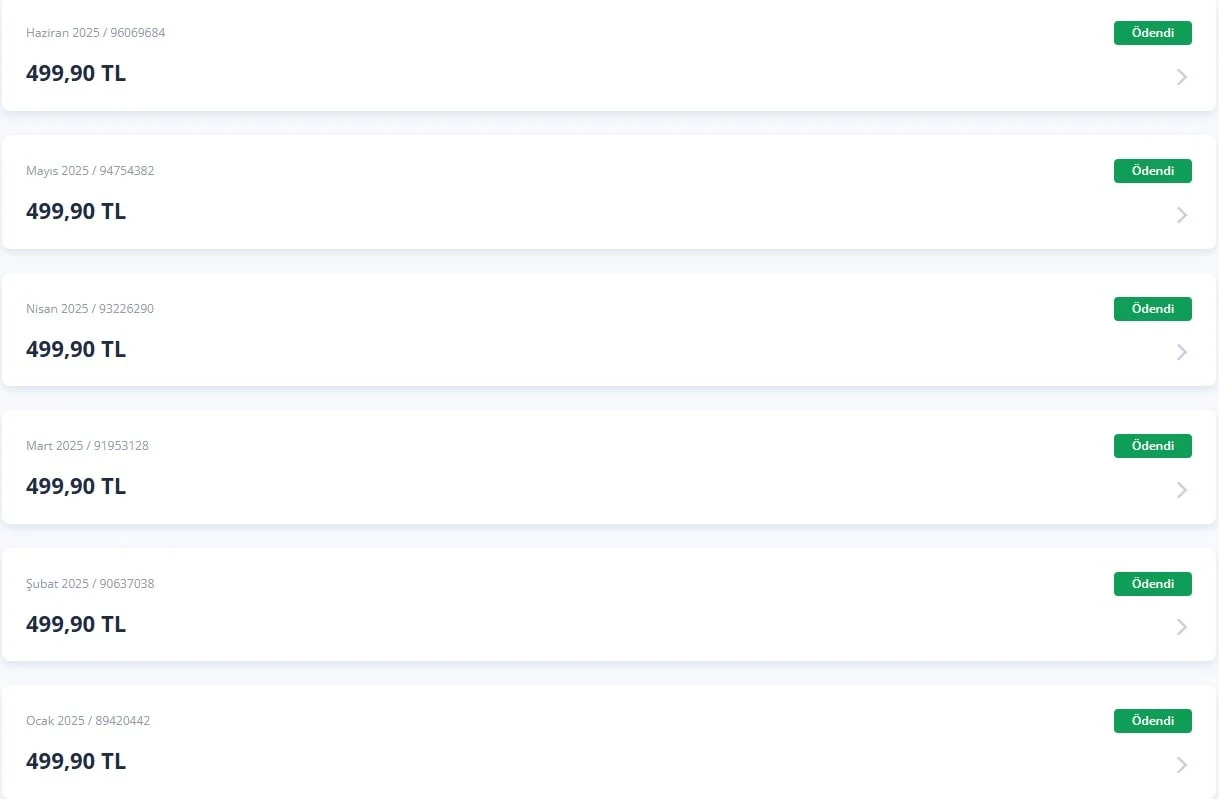
Task: Click the Ocak 2025 chevron arrow
Action: (x=1182, y=765)
